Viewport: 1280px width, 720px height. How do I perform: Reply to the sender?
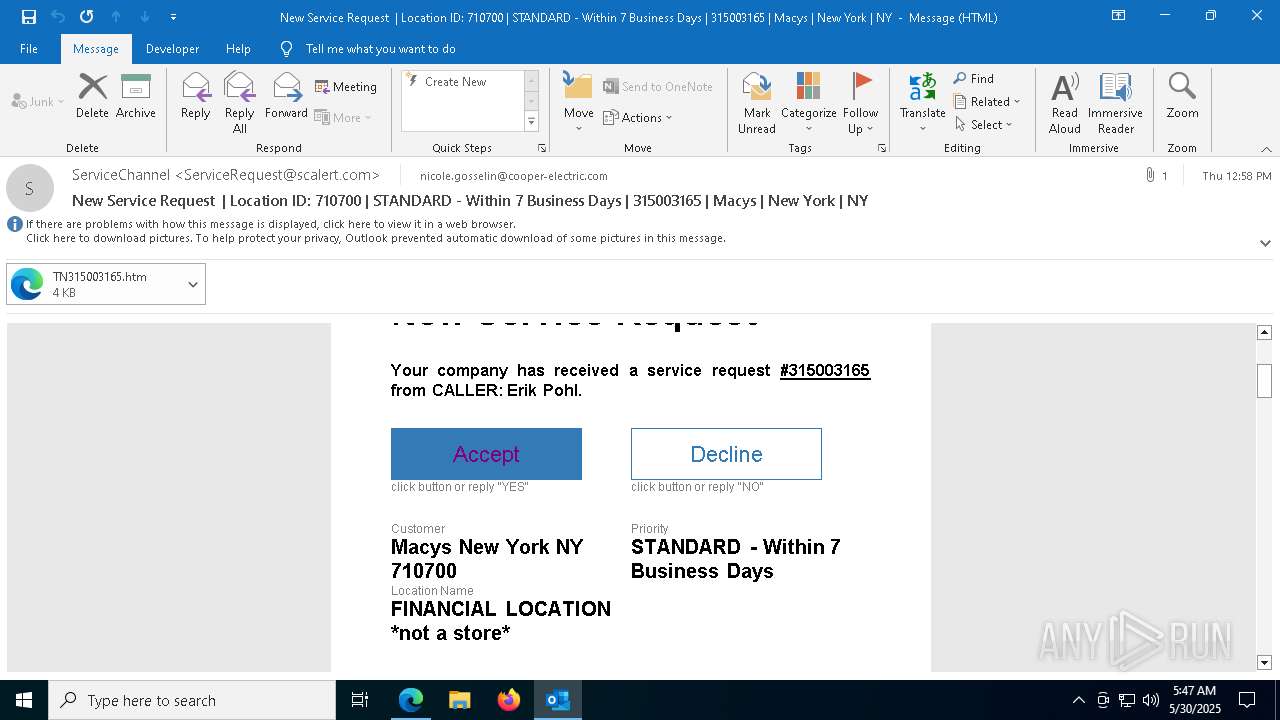[195, 96]
